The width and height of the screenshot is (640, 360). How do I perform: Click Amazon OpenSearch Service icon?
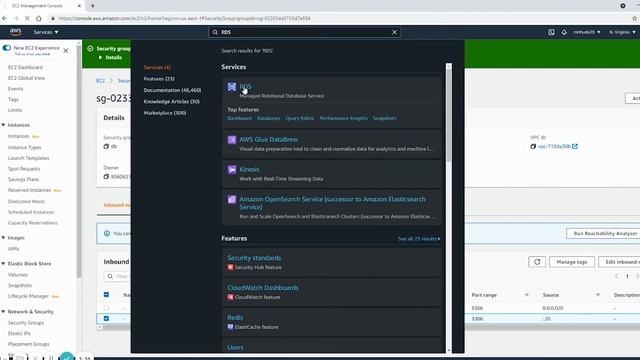(232, 200)
